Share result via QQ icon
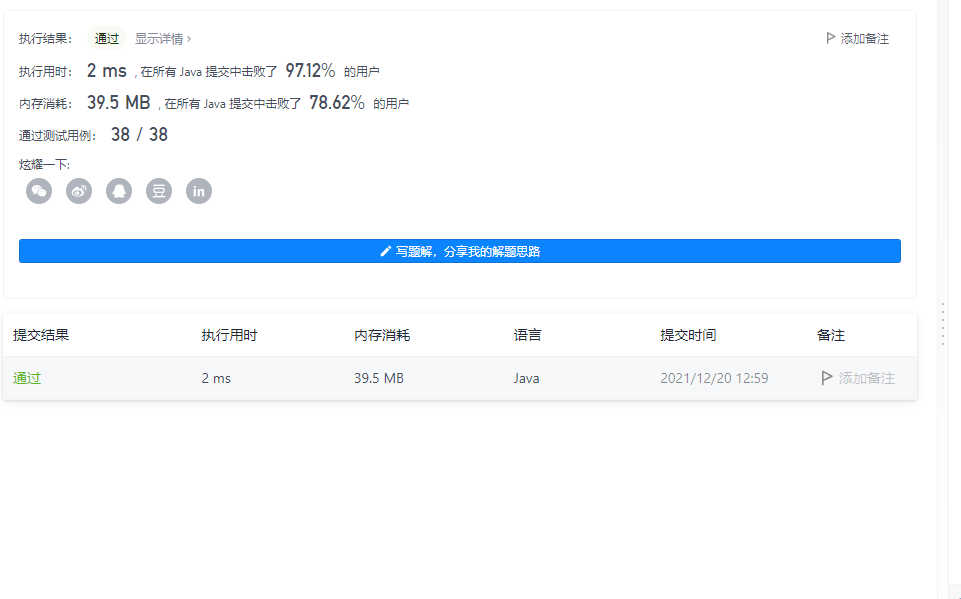This screenshot has width=961, height=599. 119,191
